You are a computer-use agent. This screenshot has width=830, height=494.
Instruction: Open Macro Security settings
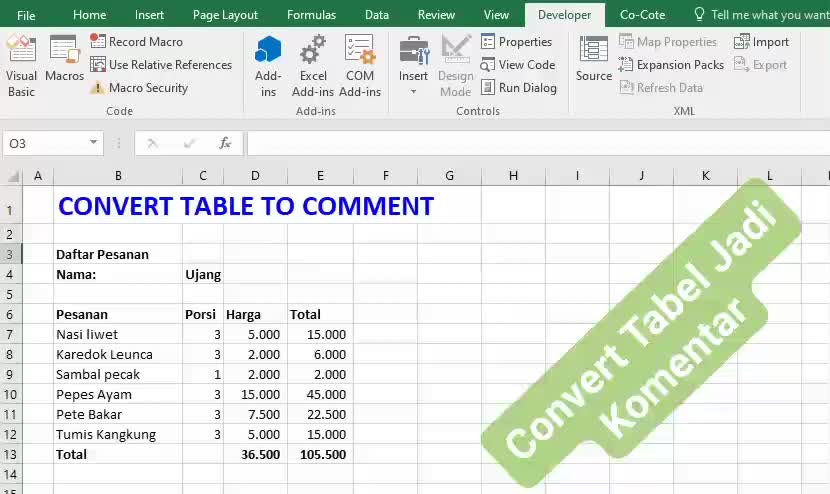(139, 87)
